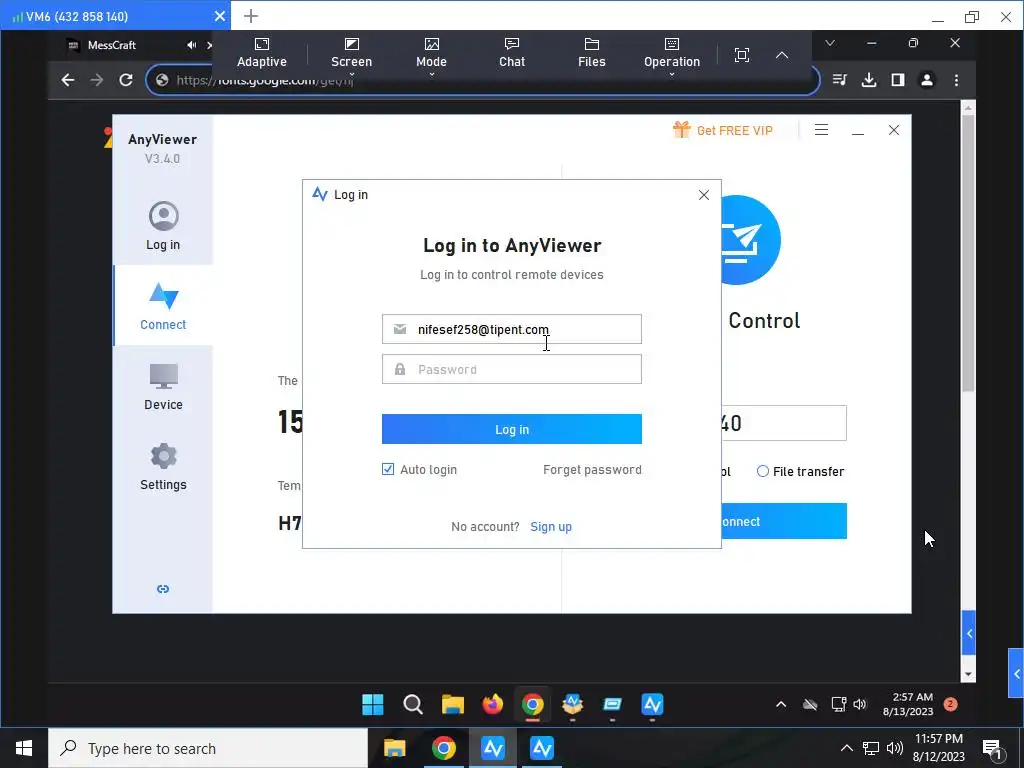This screenshot has width=1024, height=768.
Task: Select the File transfer radio button
Action: coord(762,471)
